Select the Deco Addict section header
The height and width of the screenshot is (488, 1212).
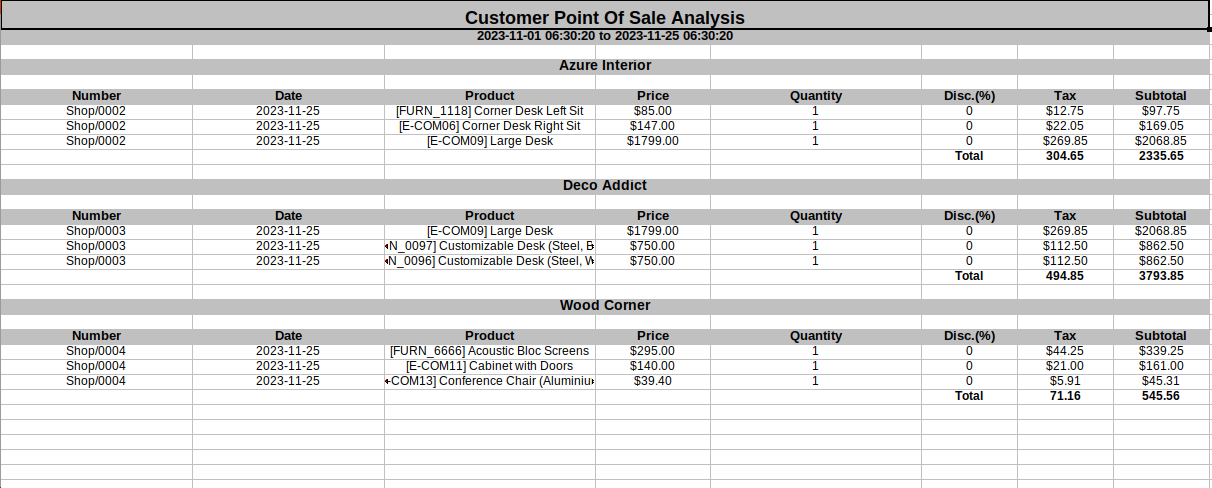click(x=605, y=186)
